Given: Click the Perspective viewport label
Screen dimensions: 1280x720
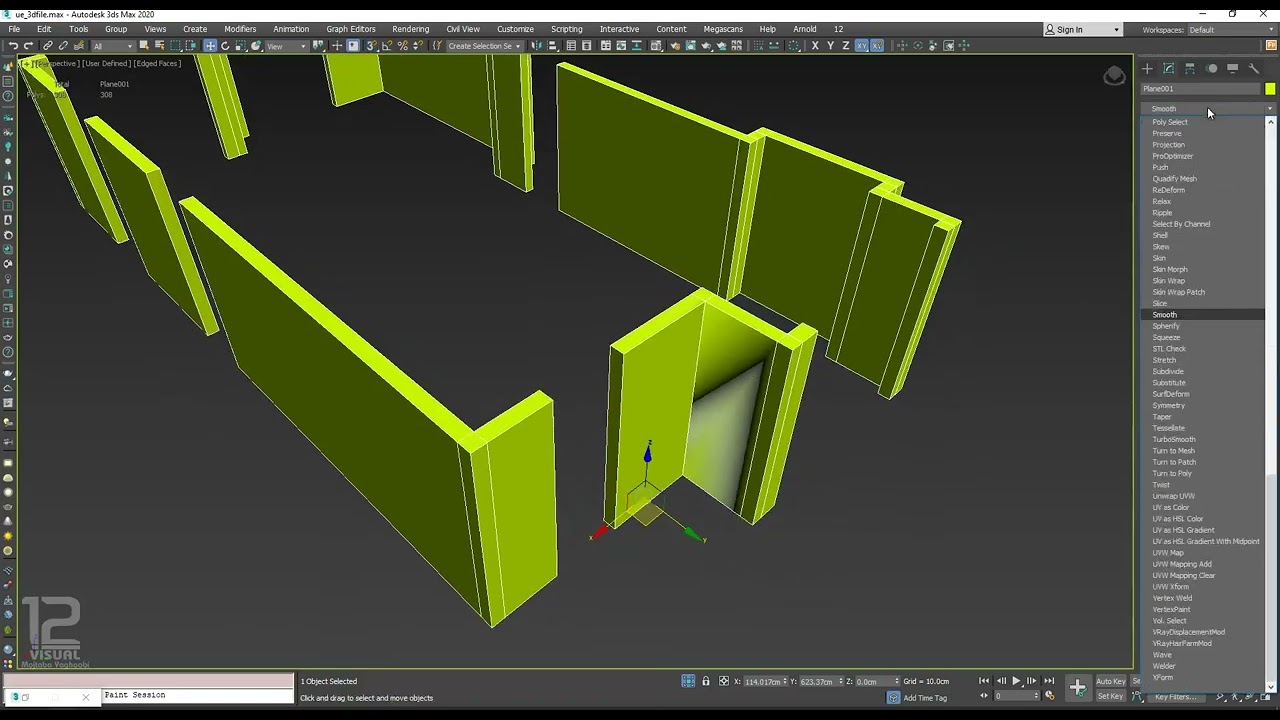Looking at the screenshot, I should click(x=56, y=63).
